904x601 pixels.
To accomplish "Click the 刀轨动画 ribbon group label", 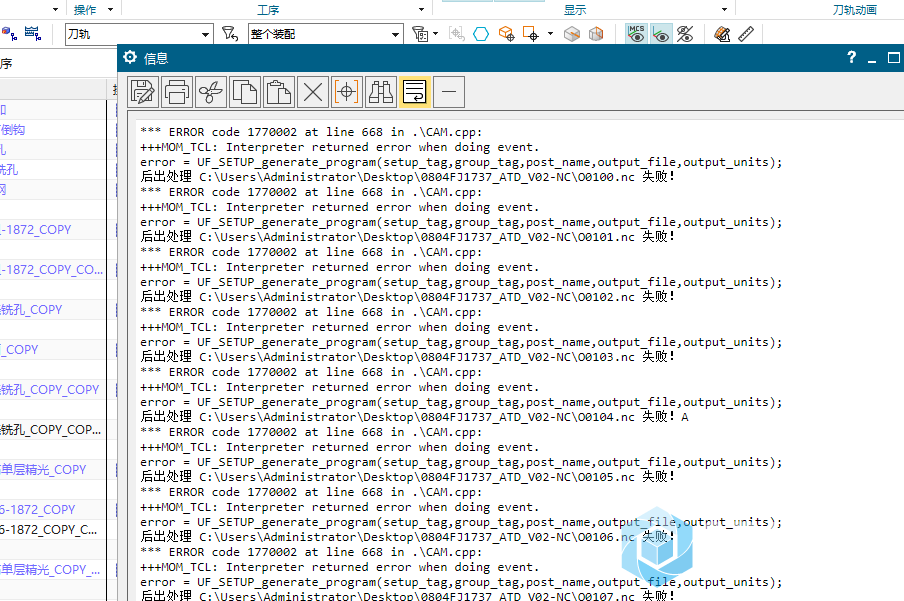I will click(x=855, y=10).
